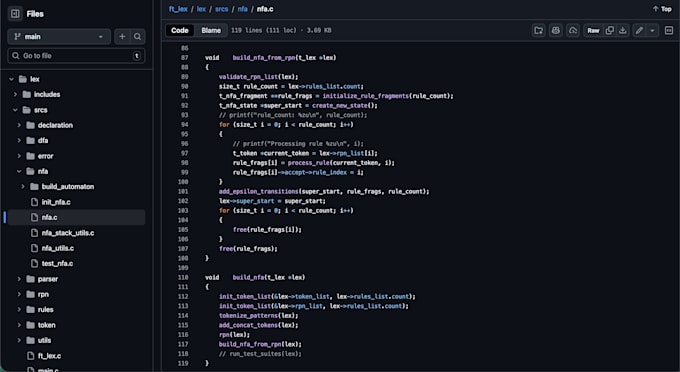This screenshot has width=680, height=372.
Task: Collapse the lex folder chevron
Action: (x=12, y=79)
